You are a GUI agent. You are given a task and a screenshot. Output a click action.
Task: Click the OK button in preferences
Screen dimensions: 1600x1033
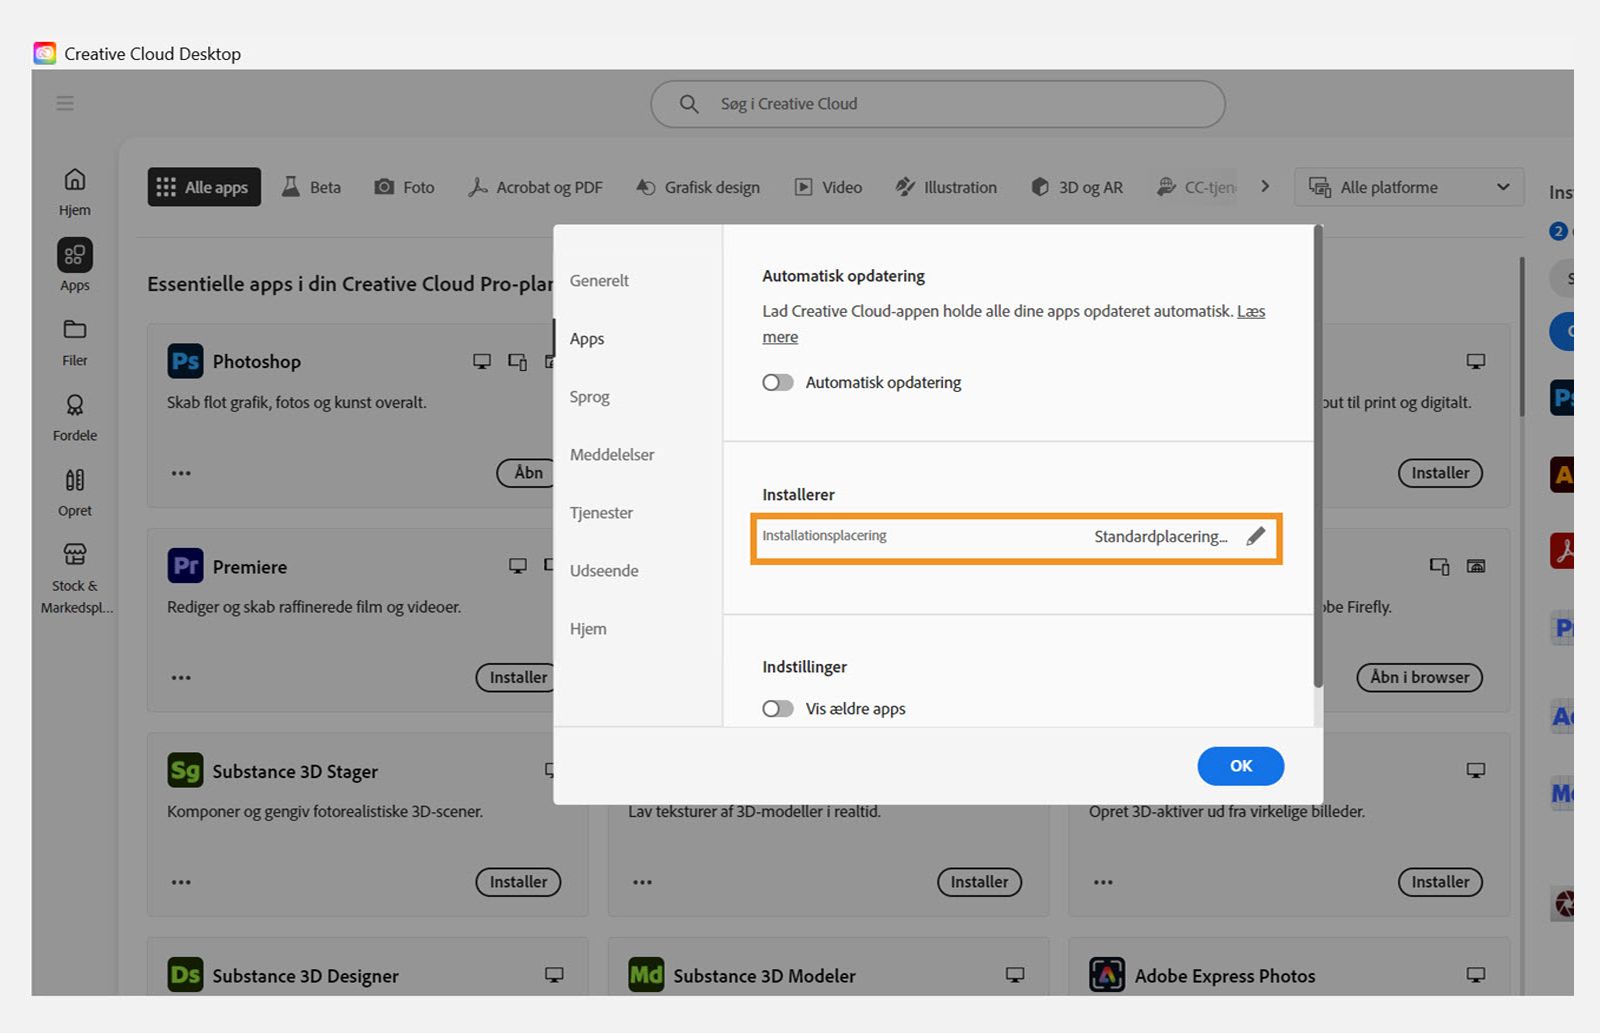point(1241,766)
